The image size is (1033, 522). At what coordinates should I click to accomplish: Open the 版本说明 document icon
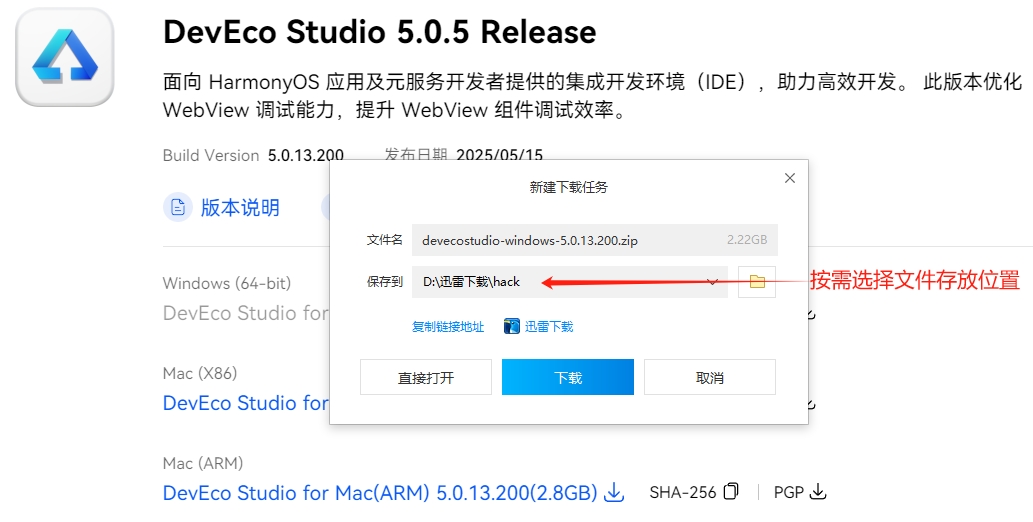[x=178, y=208]
